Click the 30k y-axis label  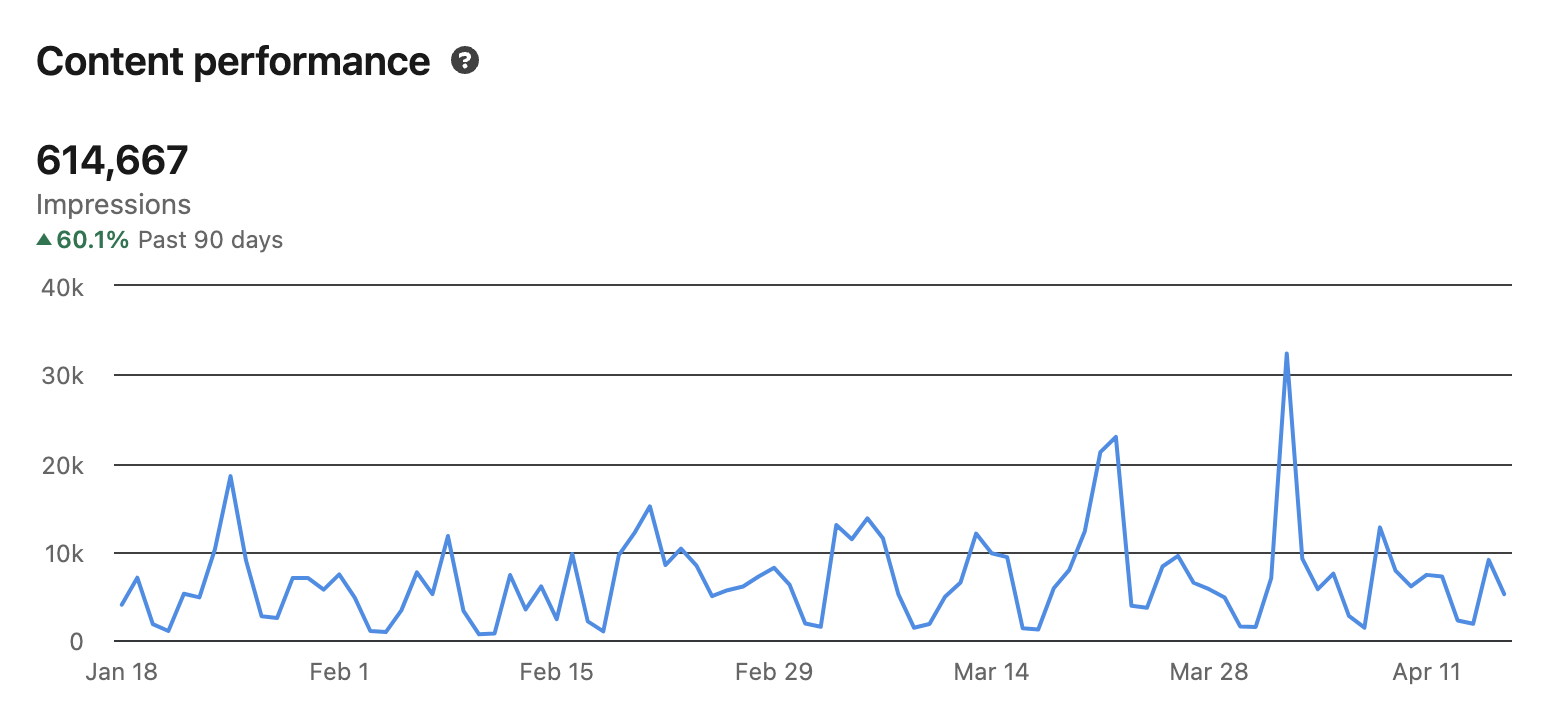pyautogui.click(x=63, y=376)
